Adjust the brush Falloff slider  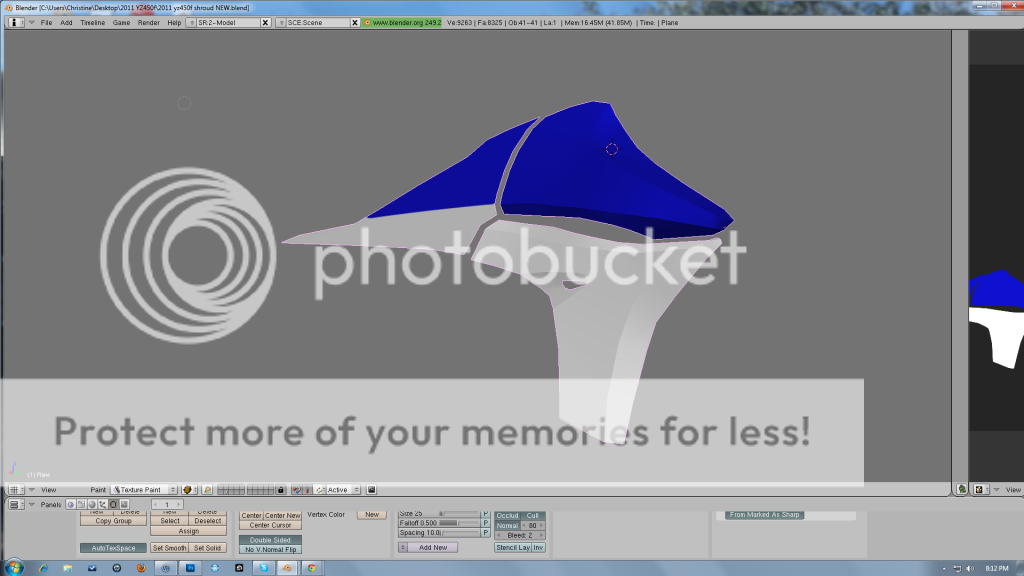click(x=440, y=524)
